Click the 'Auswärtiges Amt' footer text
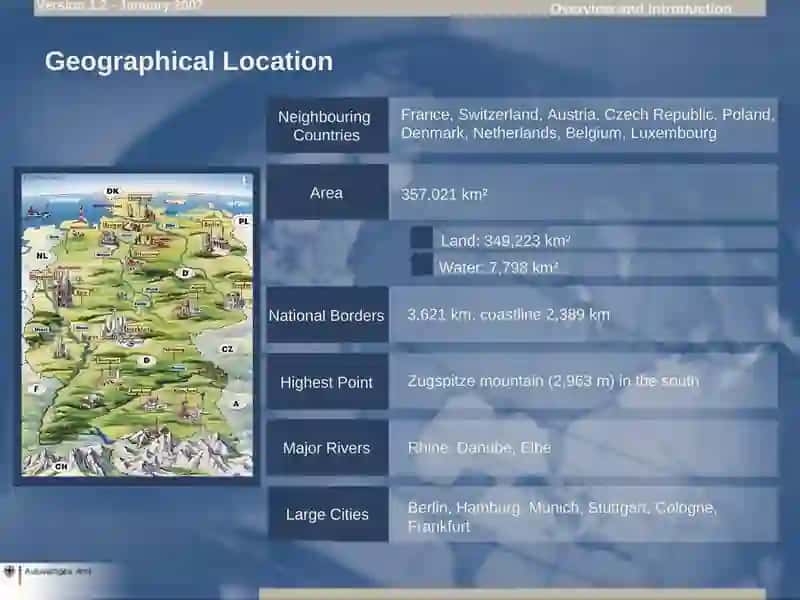Screen dimensions: 800x600 [58, 571]
